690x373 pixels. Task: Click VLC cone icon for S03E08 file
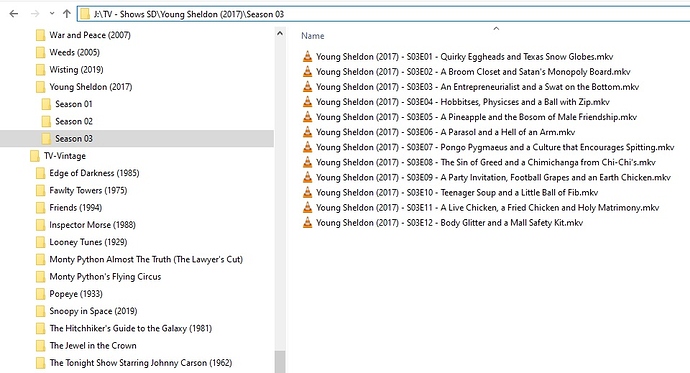click(x=308, y=162)
